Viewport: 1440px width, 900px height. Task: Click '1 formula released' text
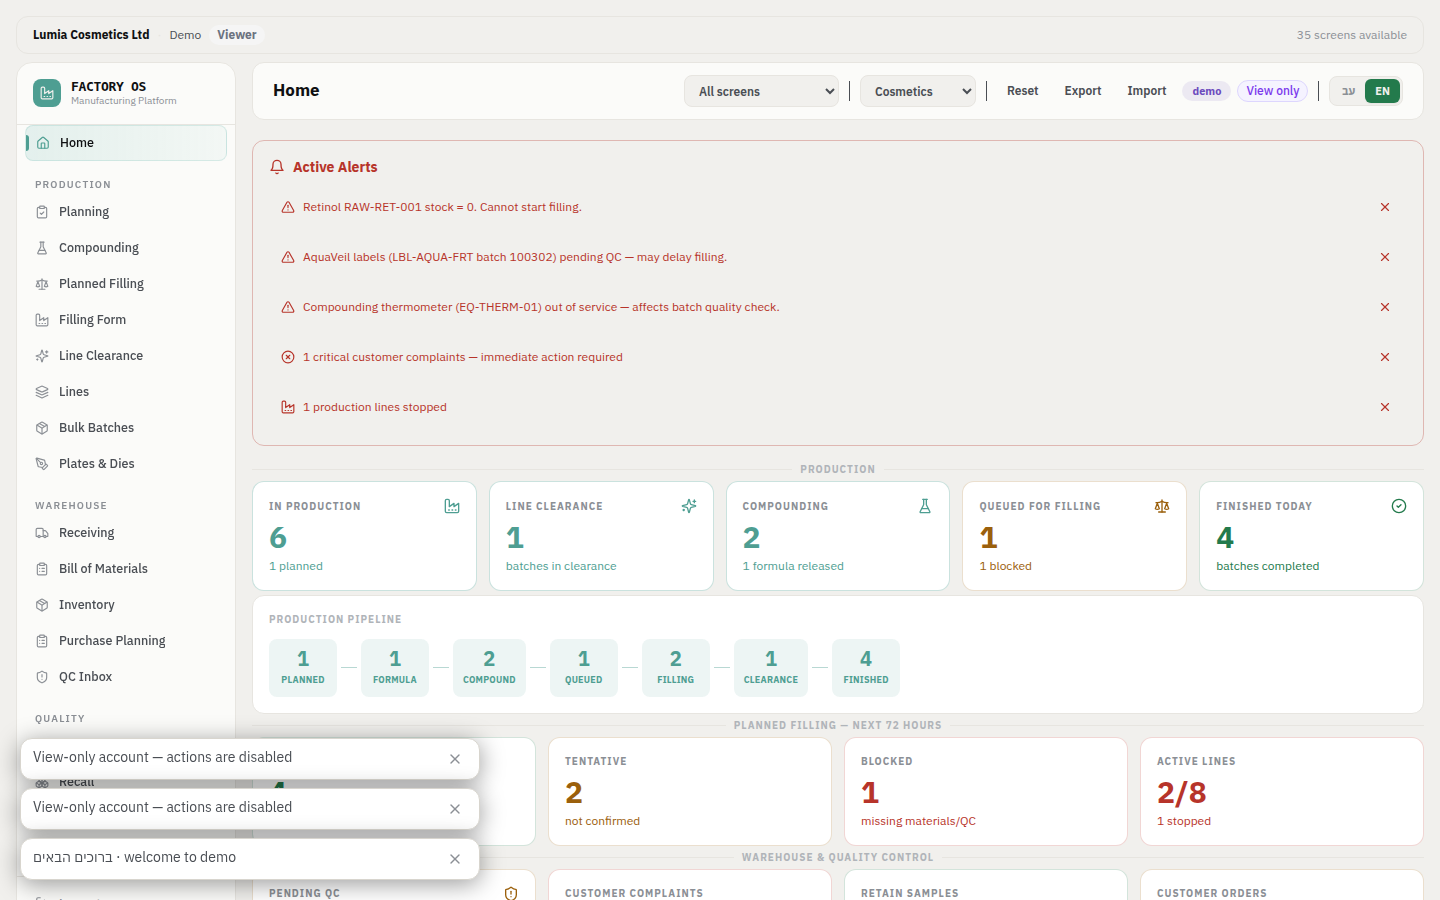[793, 566]
